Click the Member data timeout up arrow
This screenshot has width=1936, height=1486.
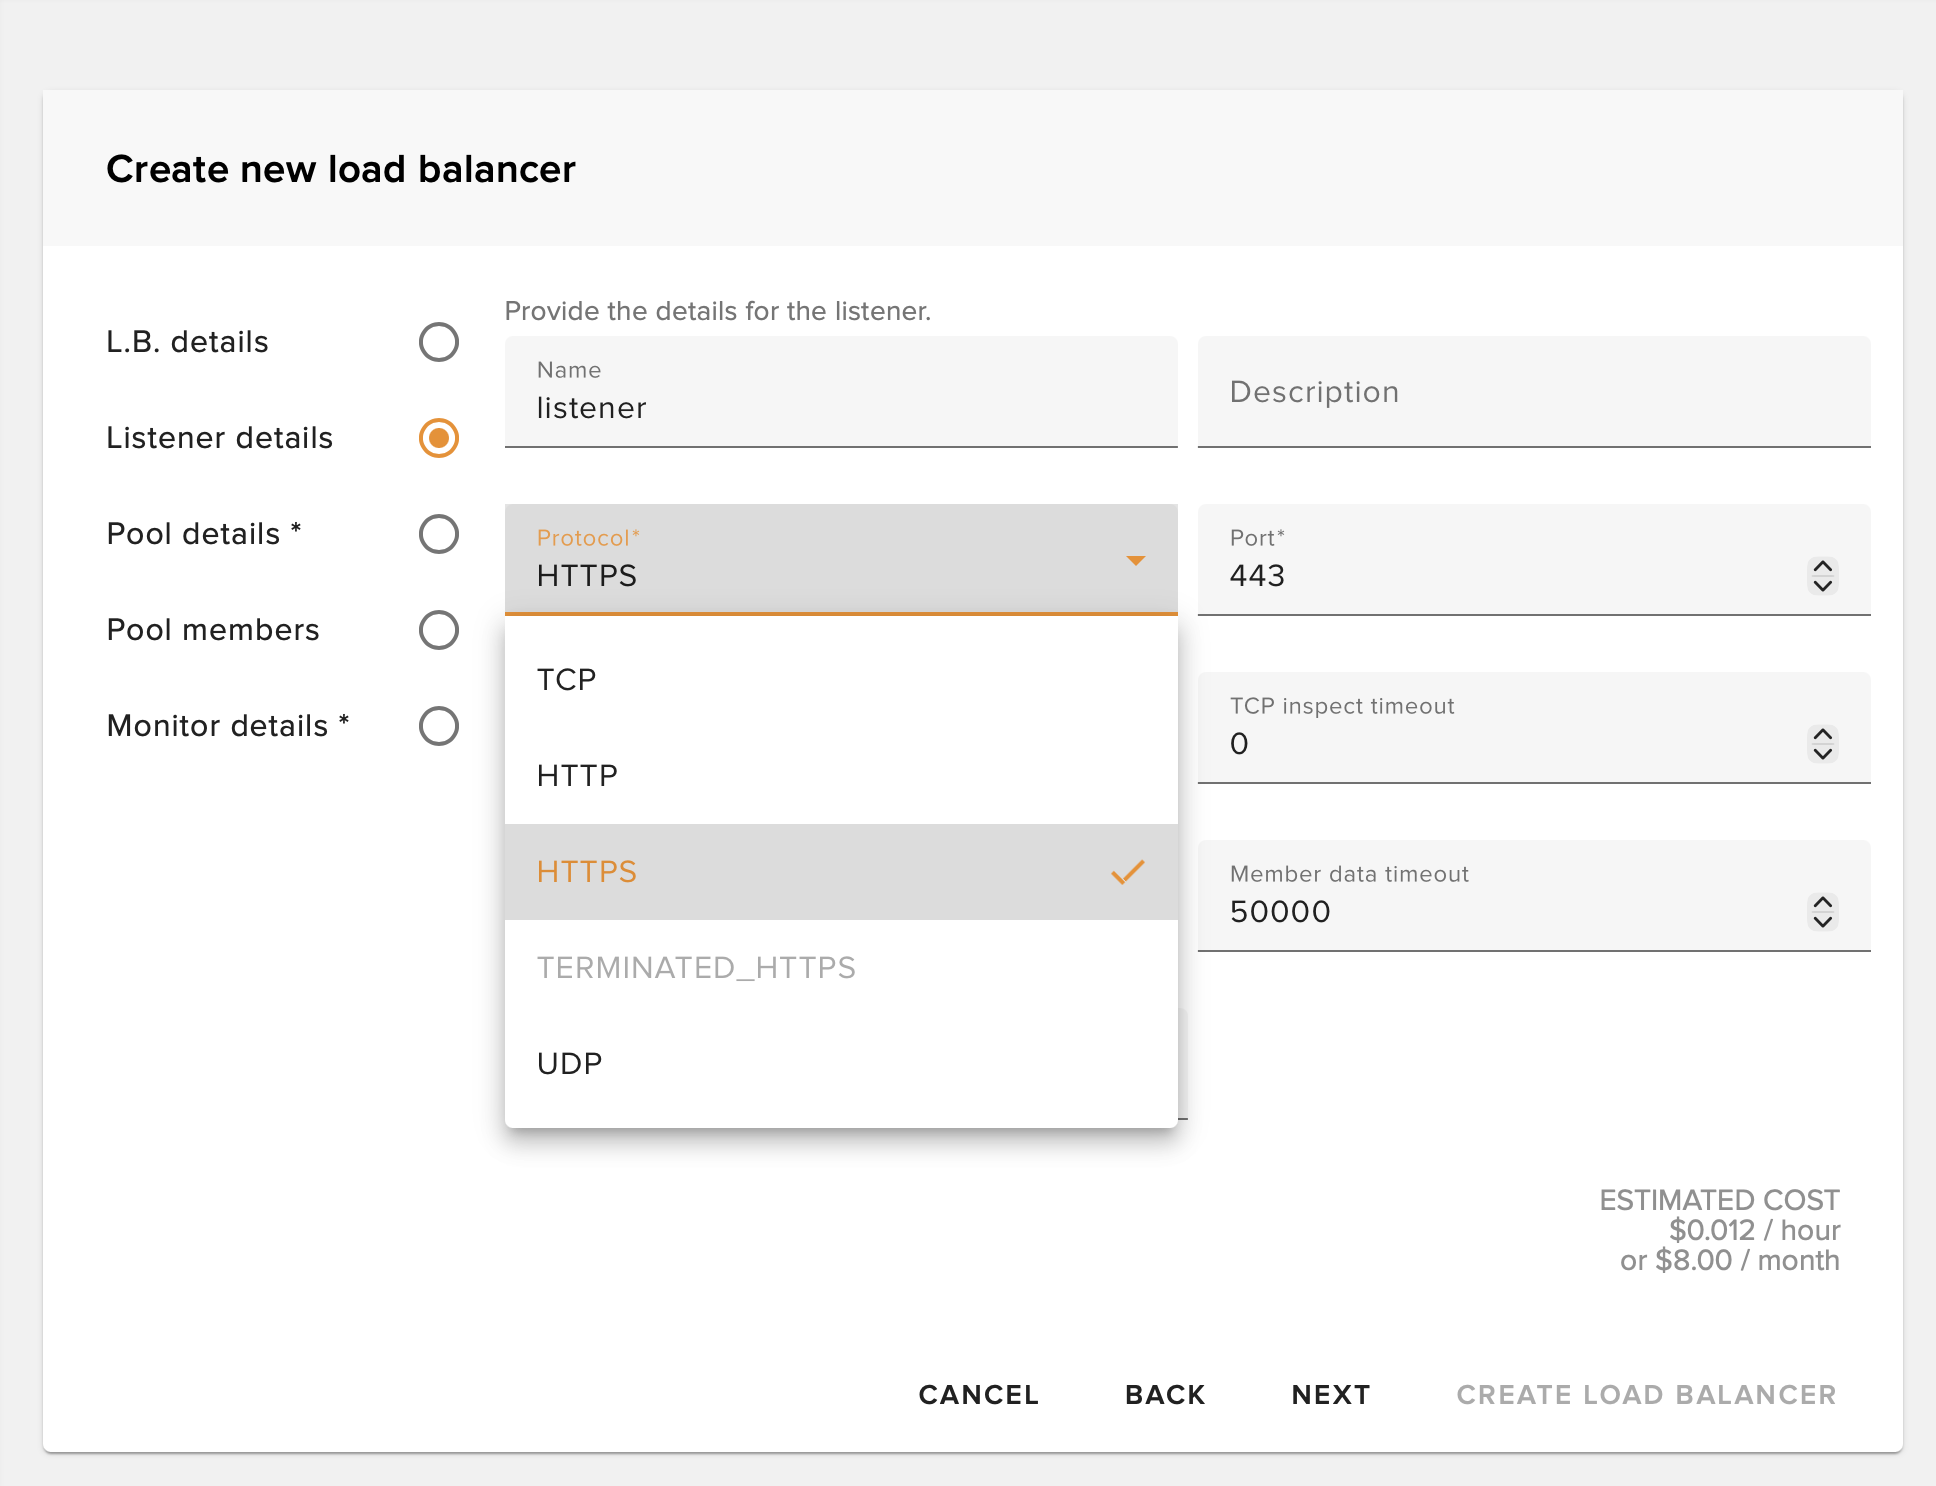(x=1821, y=902)
